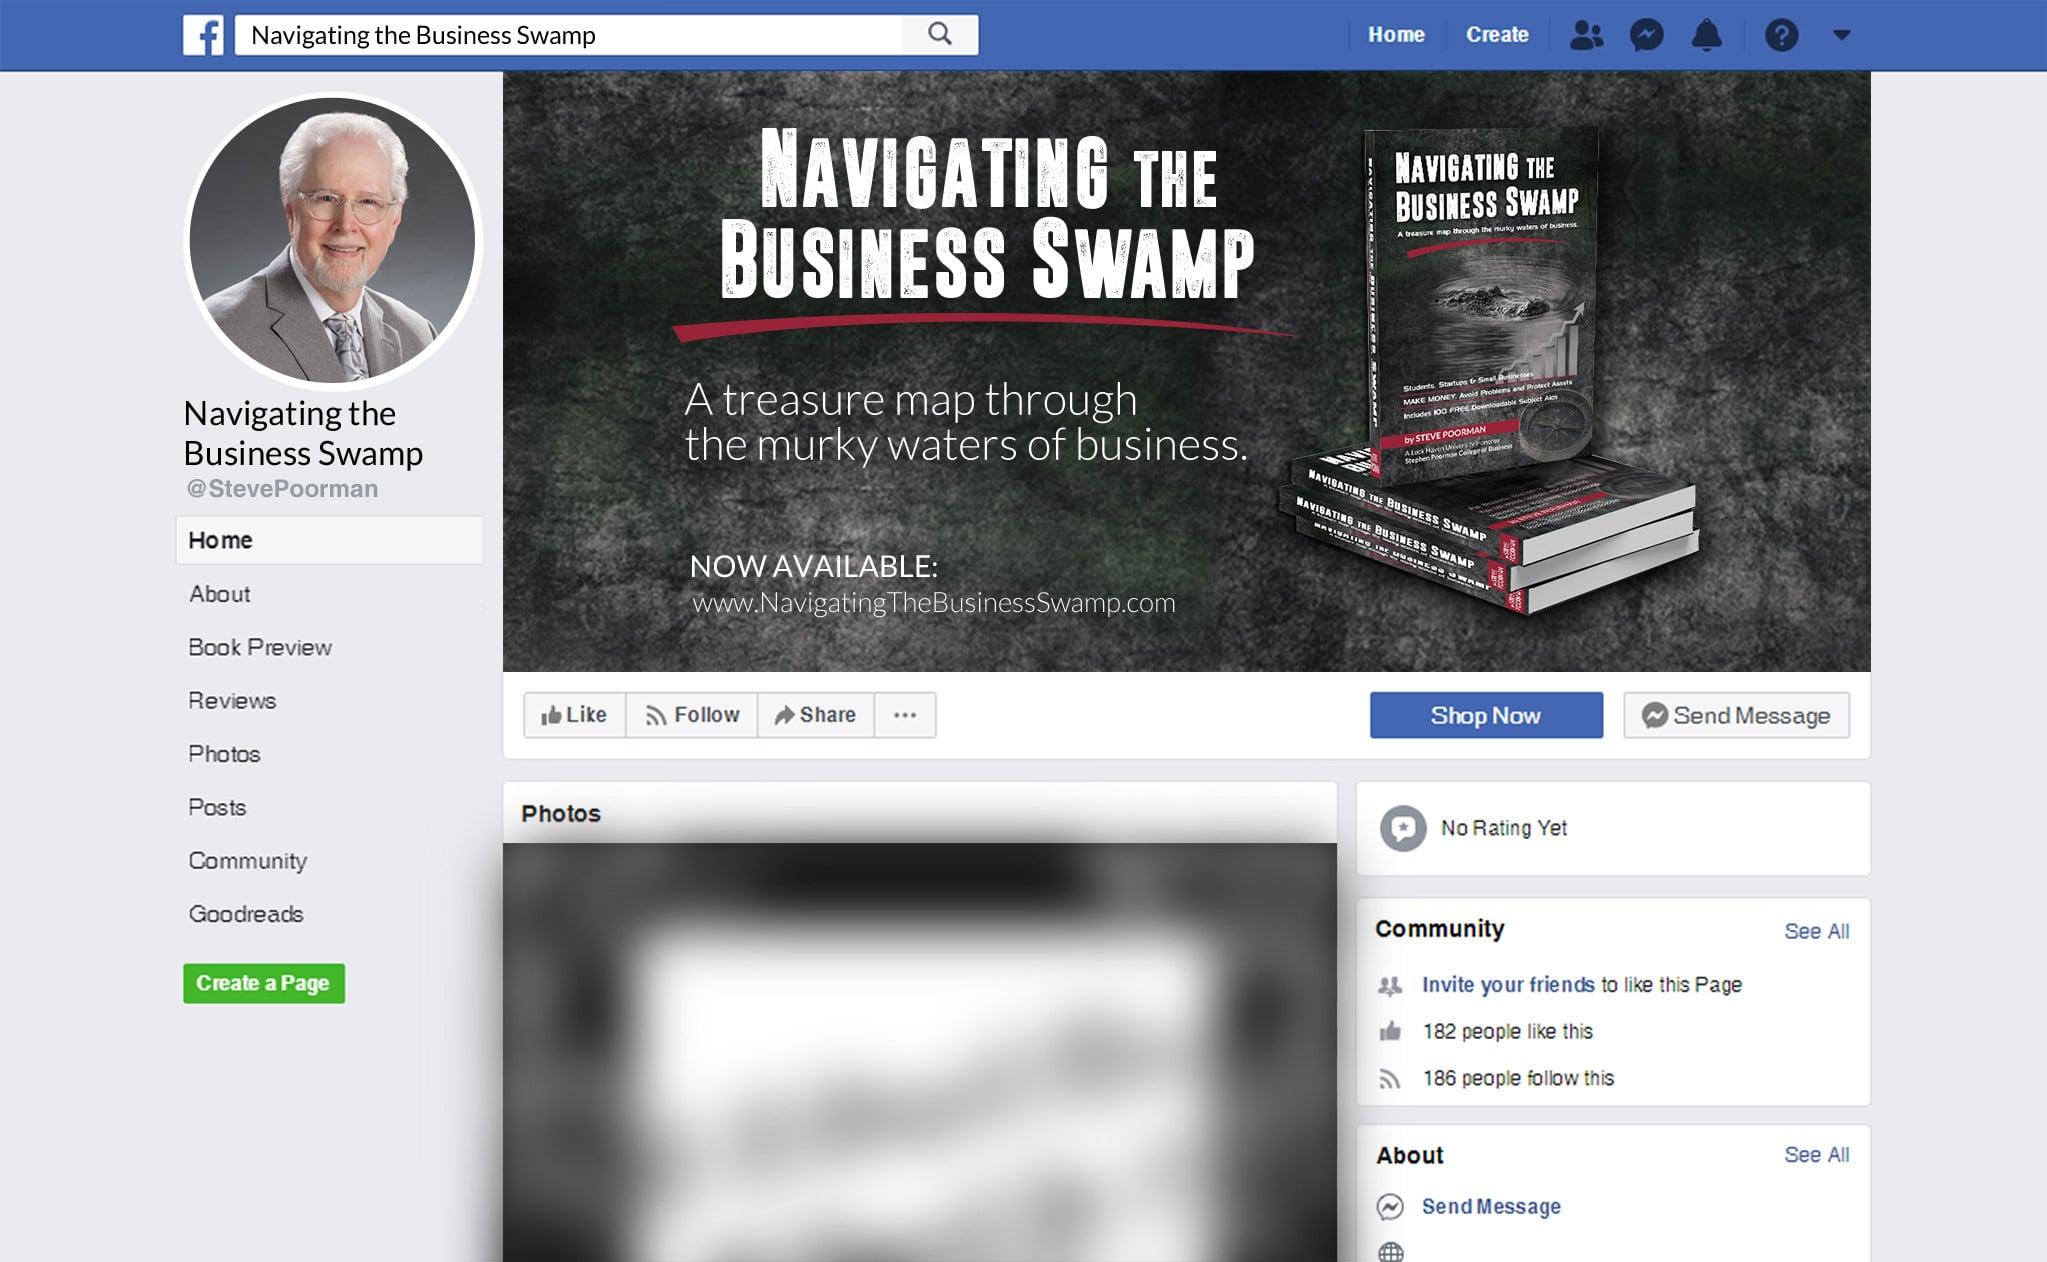Click the Facebook logo icon

coord(203,35)
